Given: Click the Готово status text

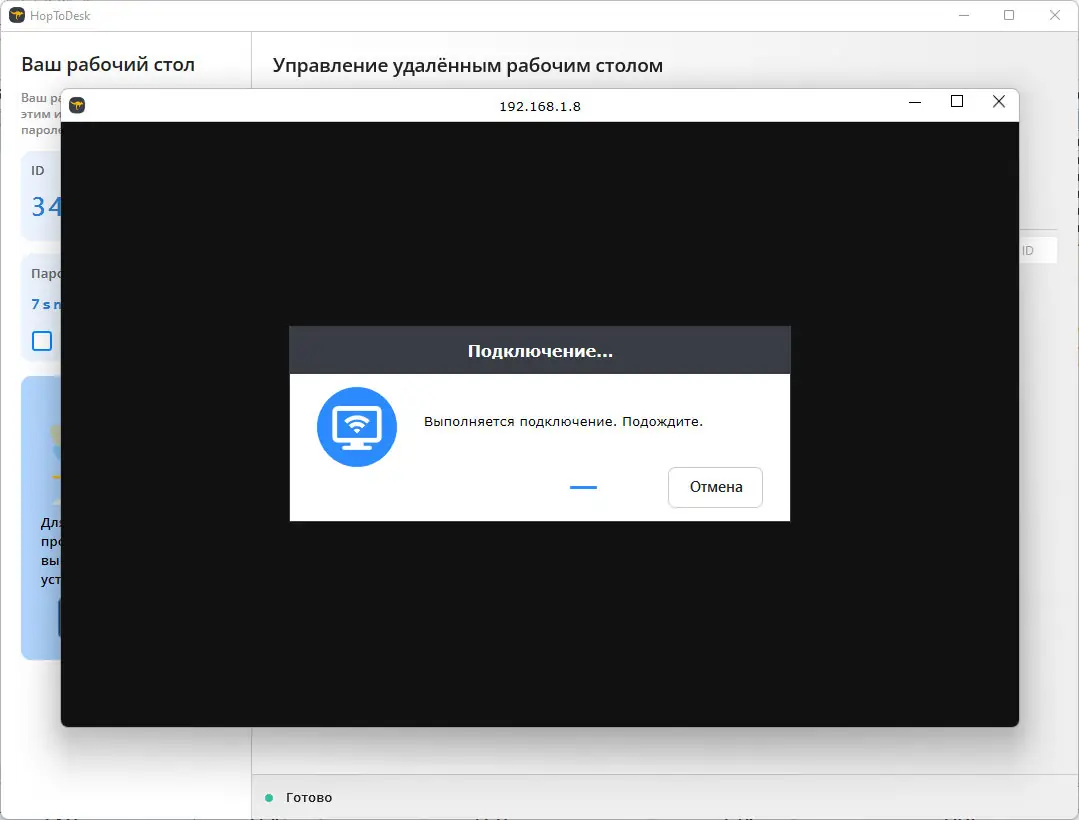Looking at the screenshot, I should click(309, 798).
